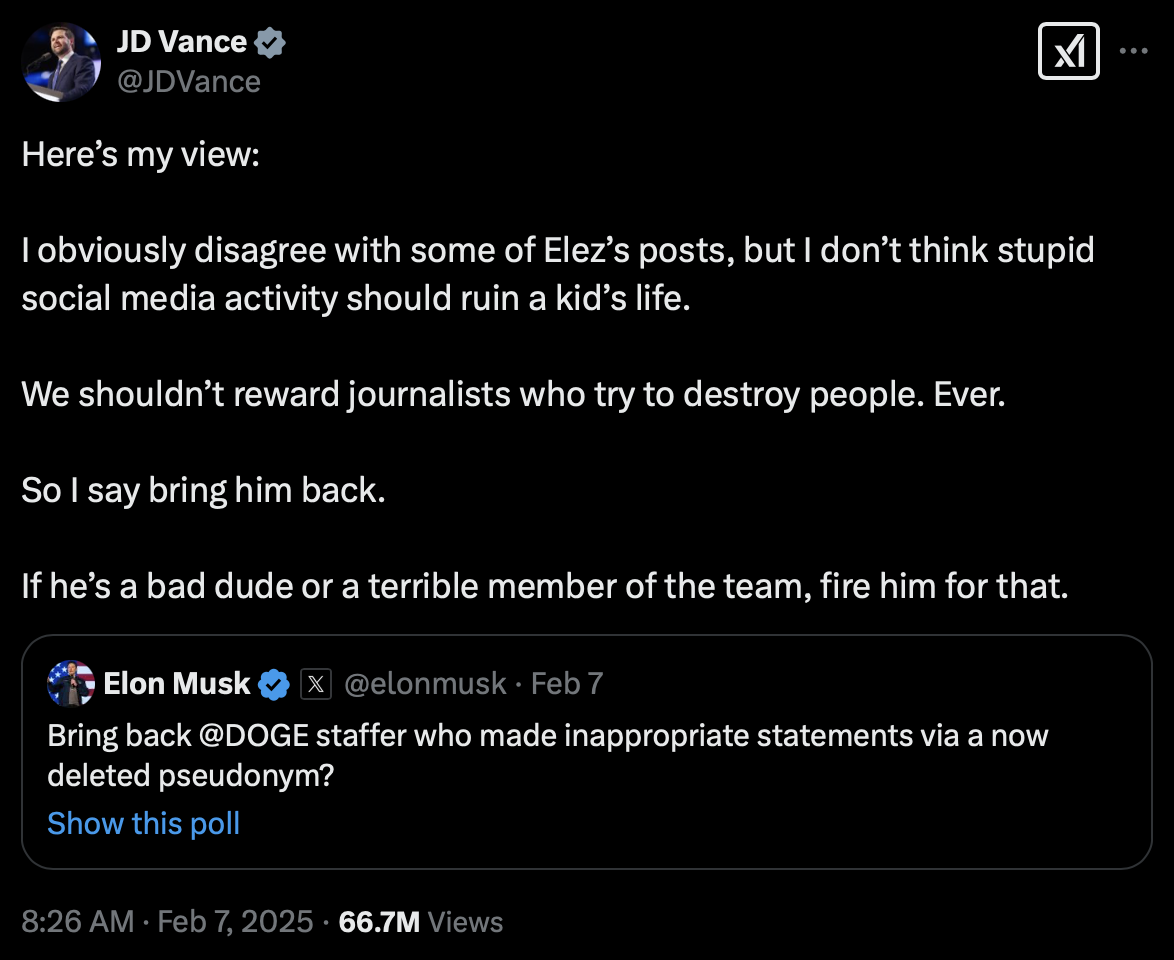Click the X affiliation badge beside Elon Musk
The height and width of the screenshot is (960, 1174).
click(x=316, y=684)
